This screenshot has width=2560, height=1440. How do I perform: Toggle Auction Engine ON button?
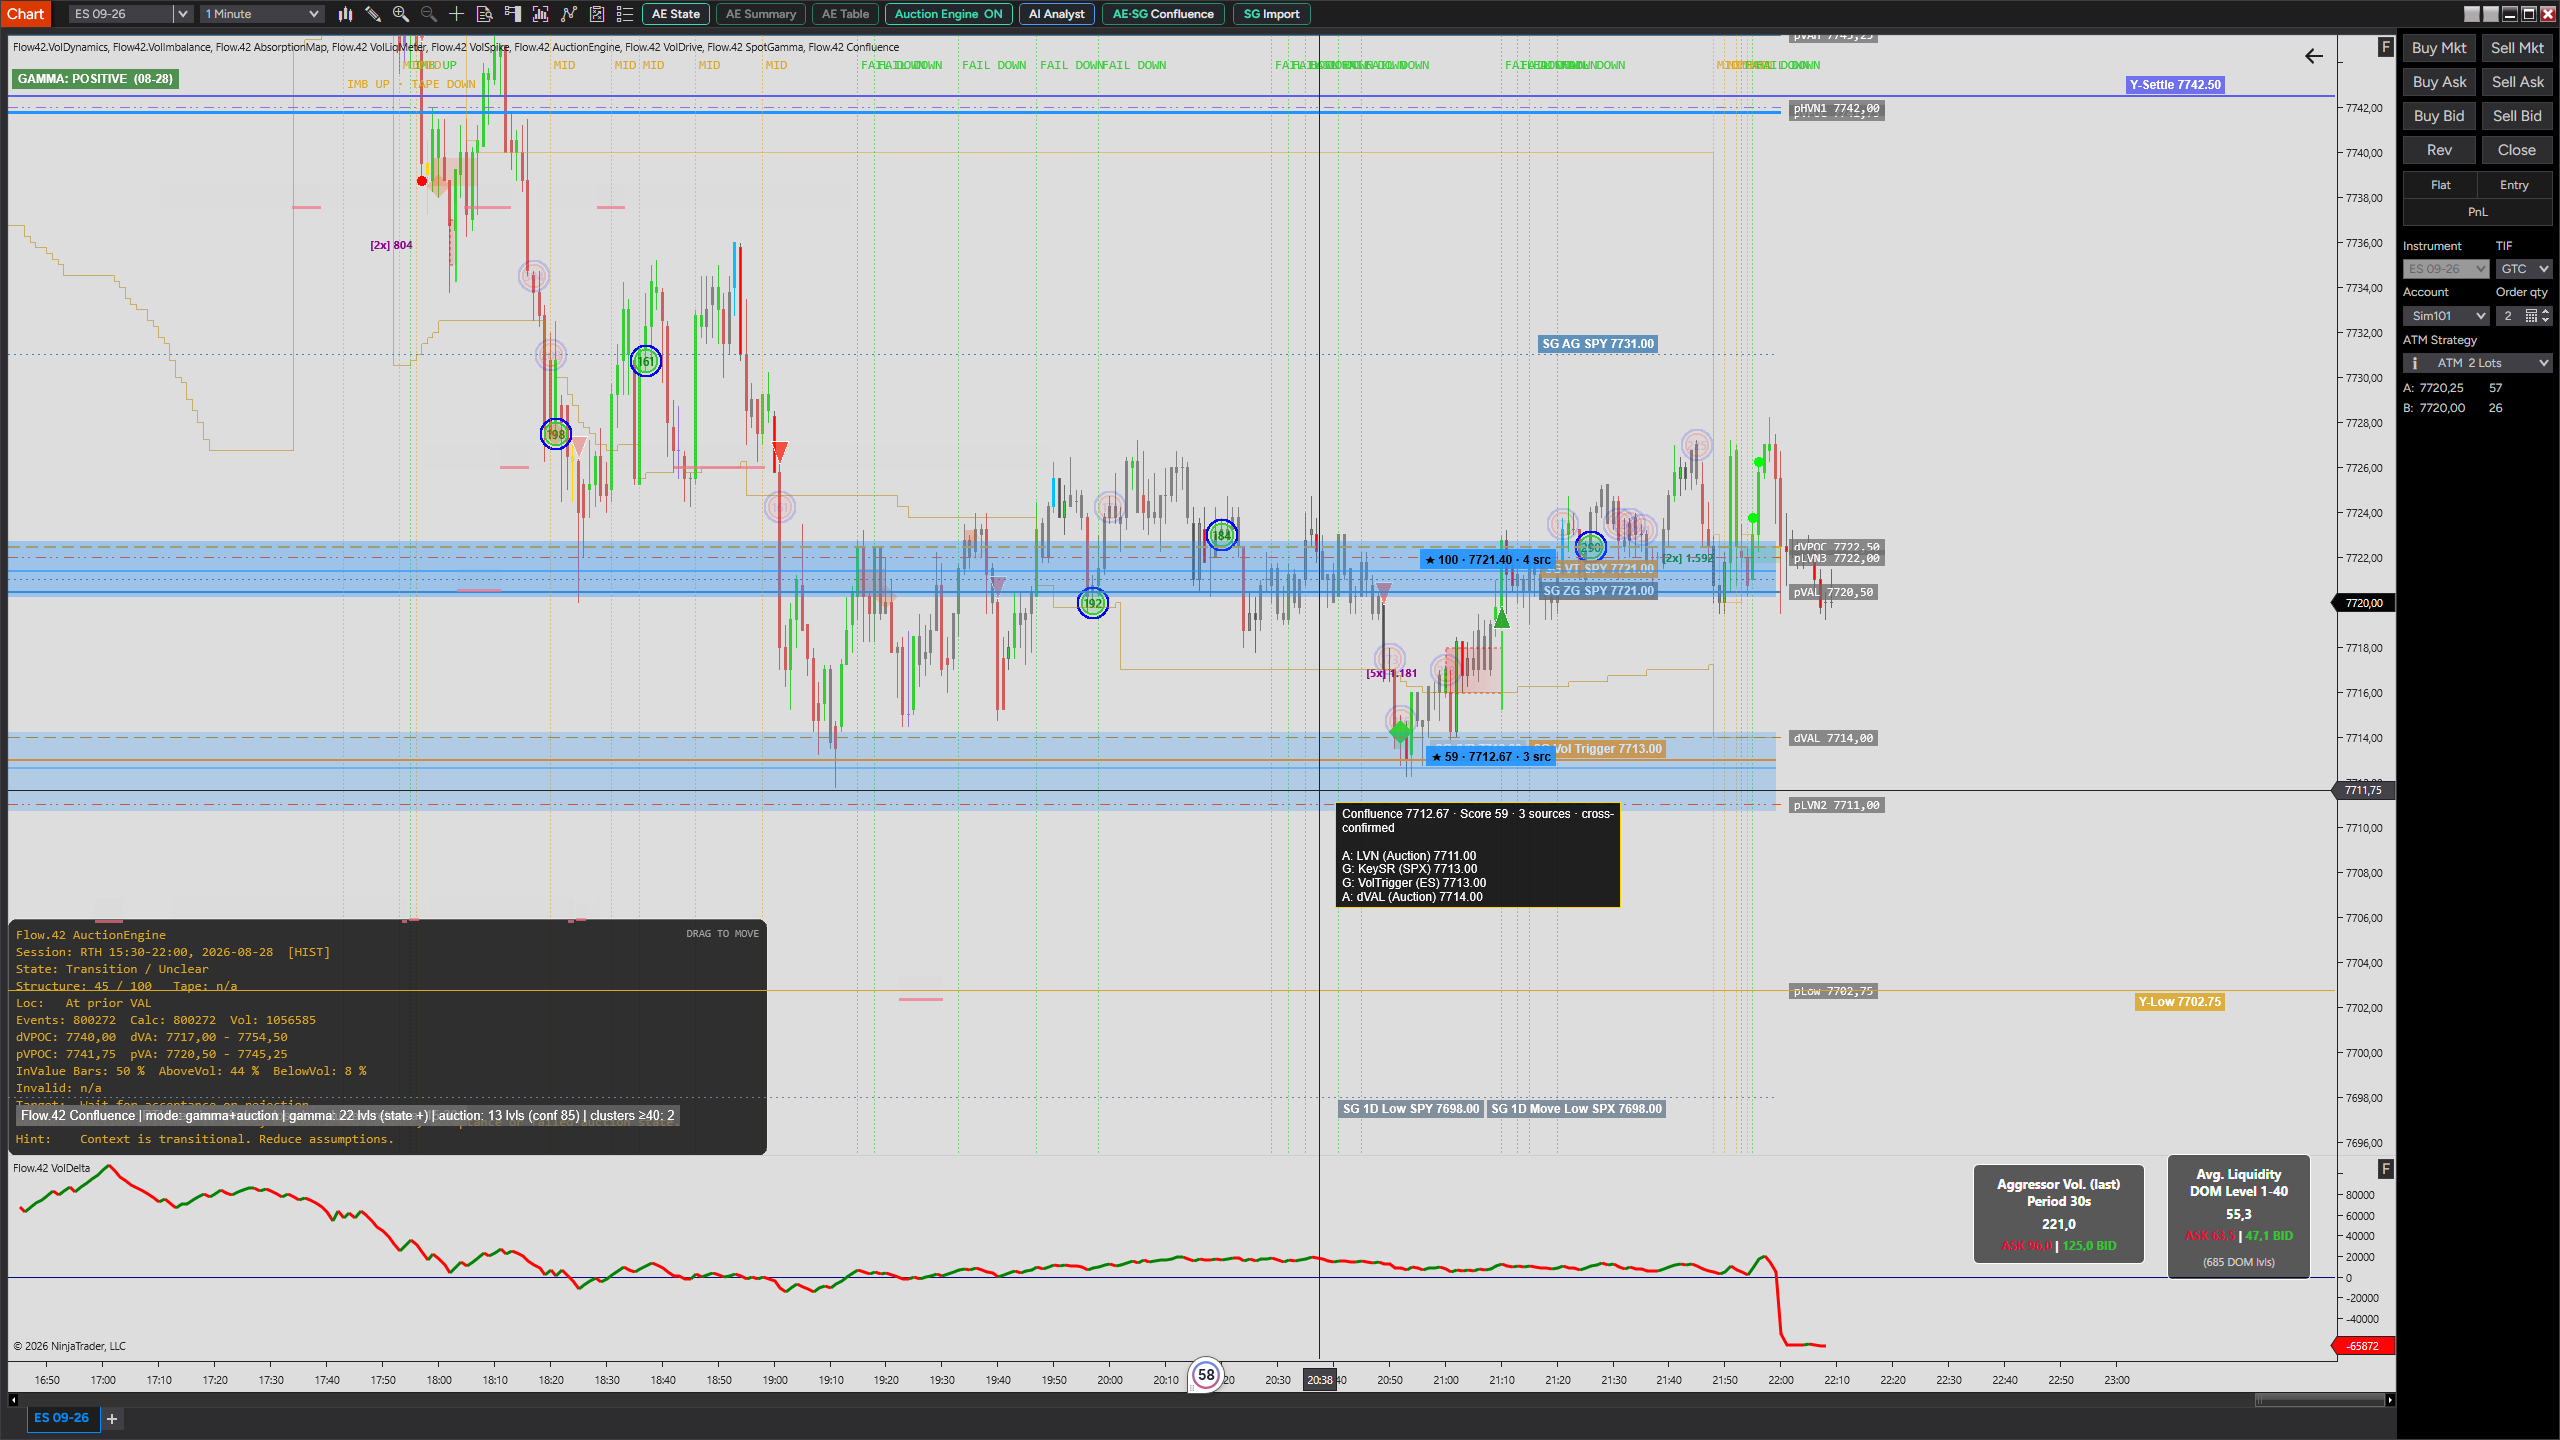pyautogui.click(x=948, y=14)
